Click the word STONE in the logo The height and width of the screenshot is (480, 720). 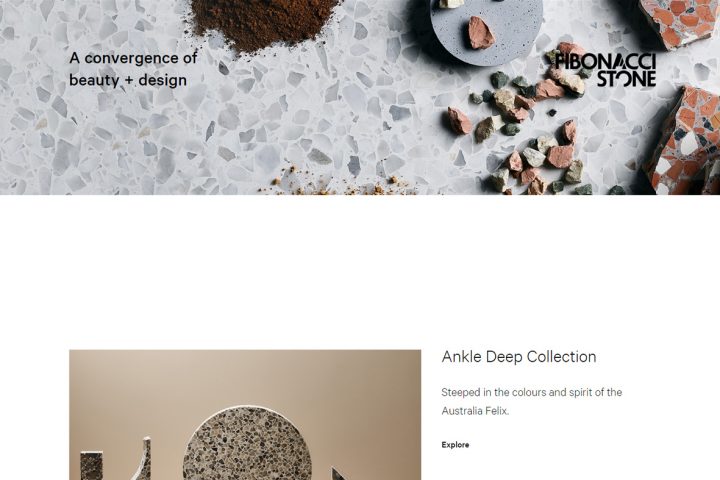click(x=626, y=79)
